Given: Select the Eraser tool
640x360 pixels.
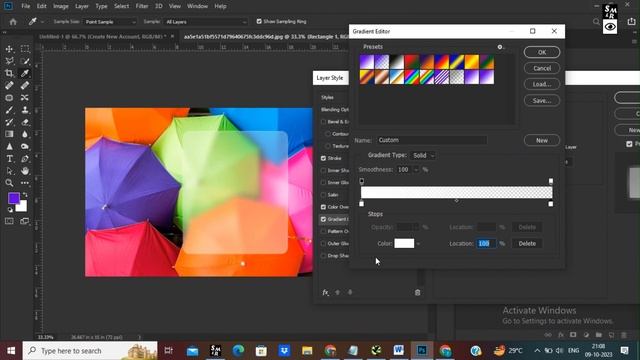Looking at the screenshot, I should pos(25,122).
